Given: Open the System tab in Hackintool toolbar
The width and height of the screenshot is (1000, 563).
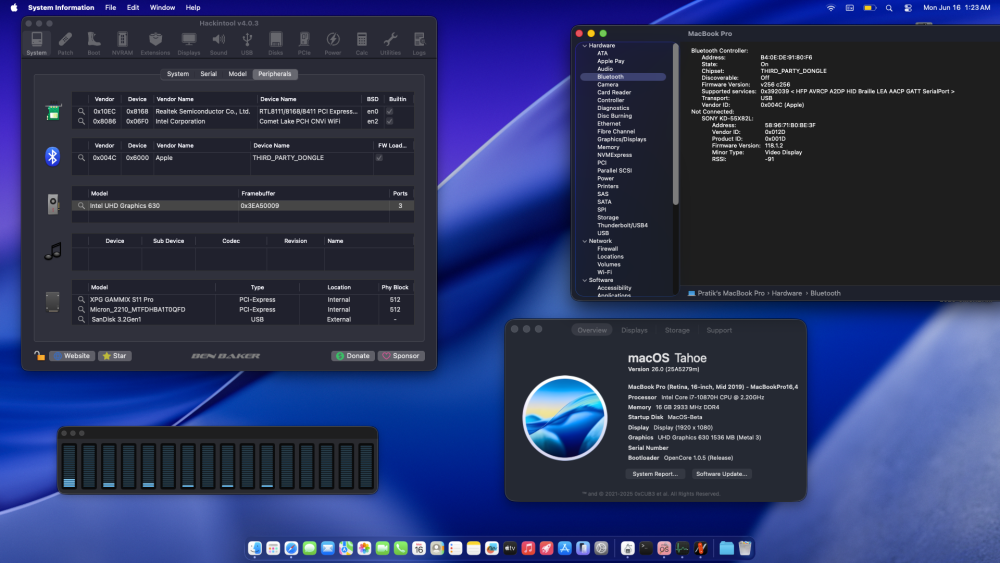Looking at the screenshot, I should (36, 43).
